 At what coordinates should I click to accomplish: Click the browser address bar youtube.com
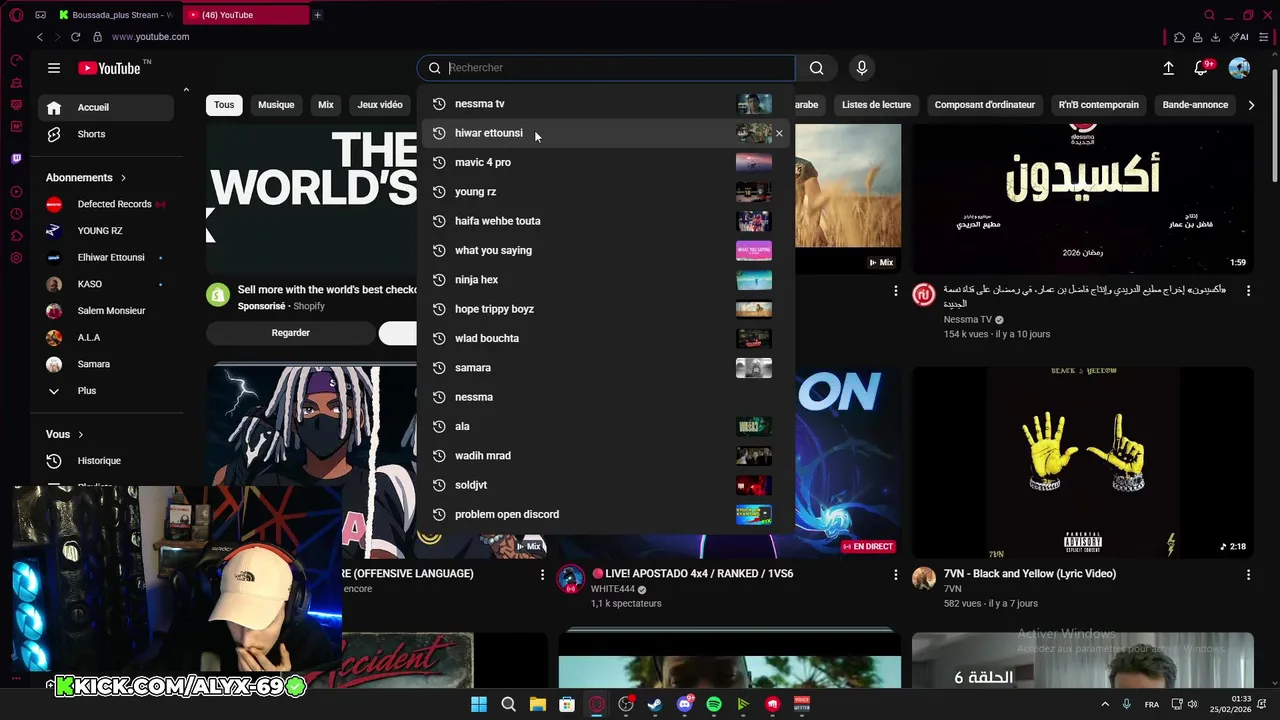[x=150, y=37]
